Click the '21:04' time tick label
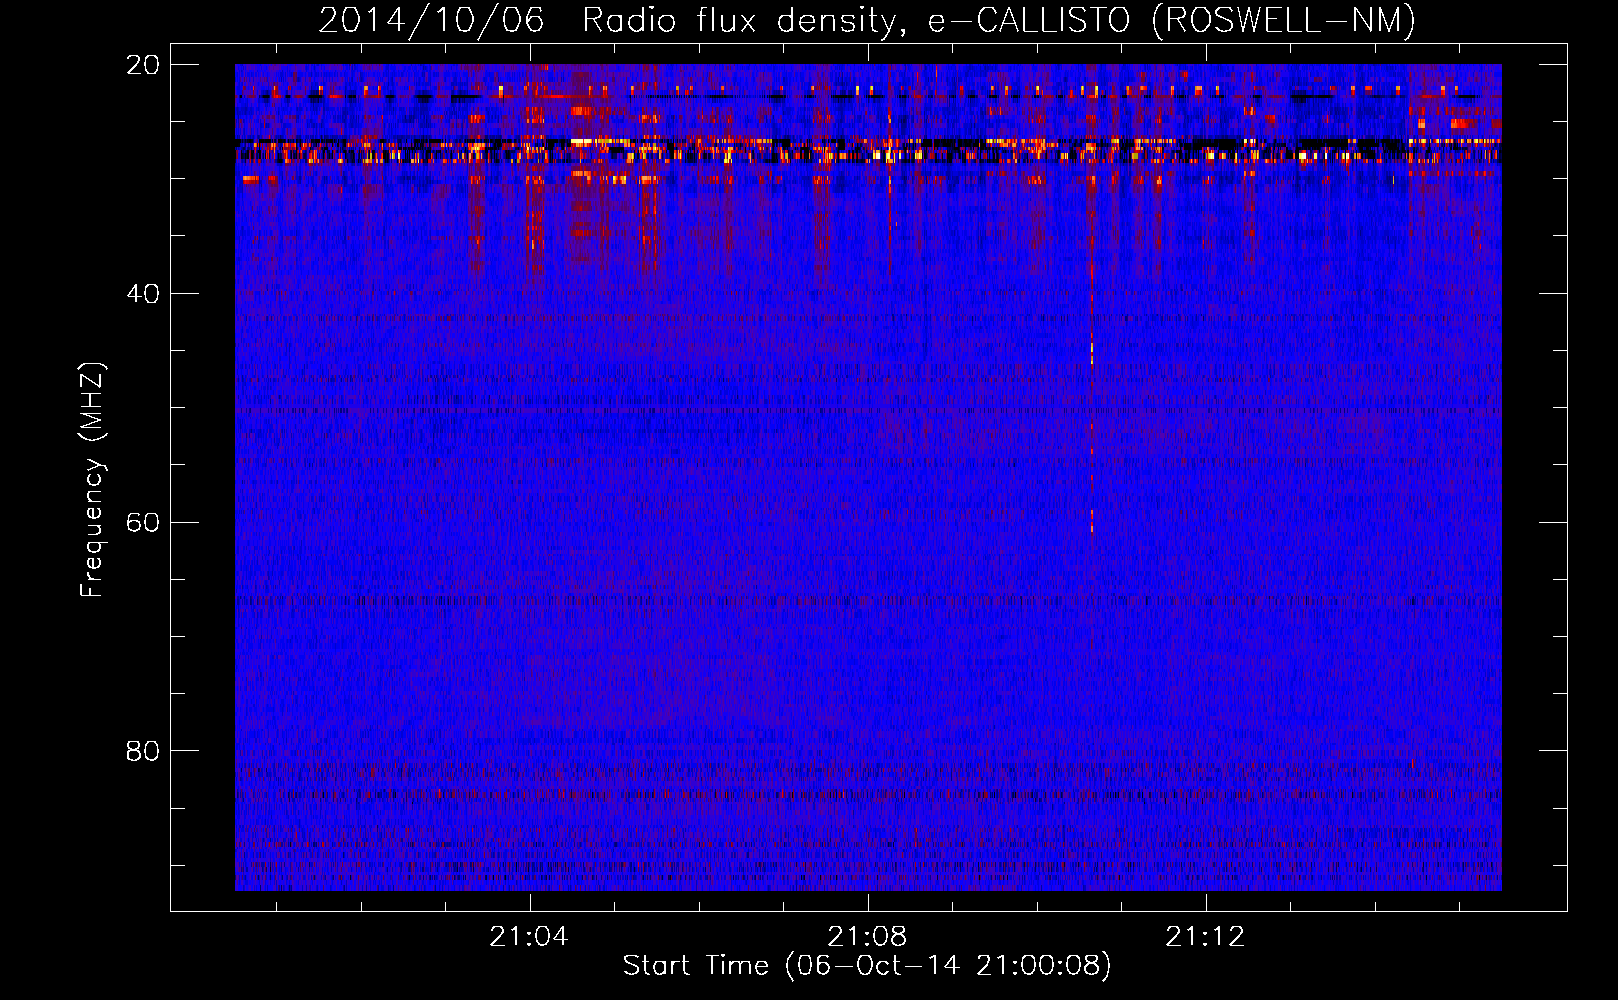Screen dimensions: 1618x1000 coord(529,936)
